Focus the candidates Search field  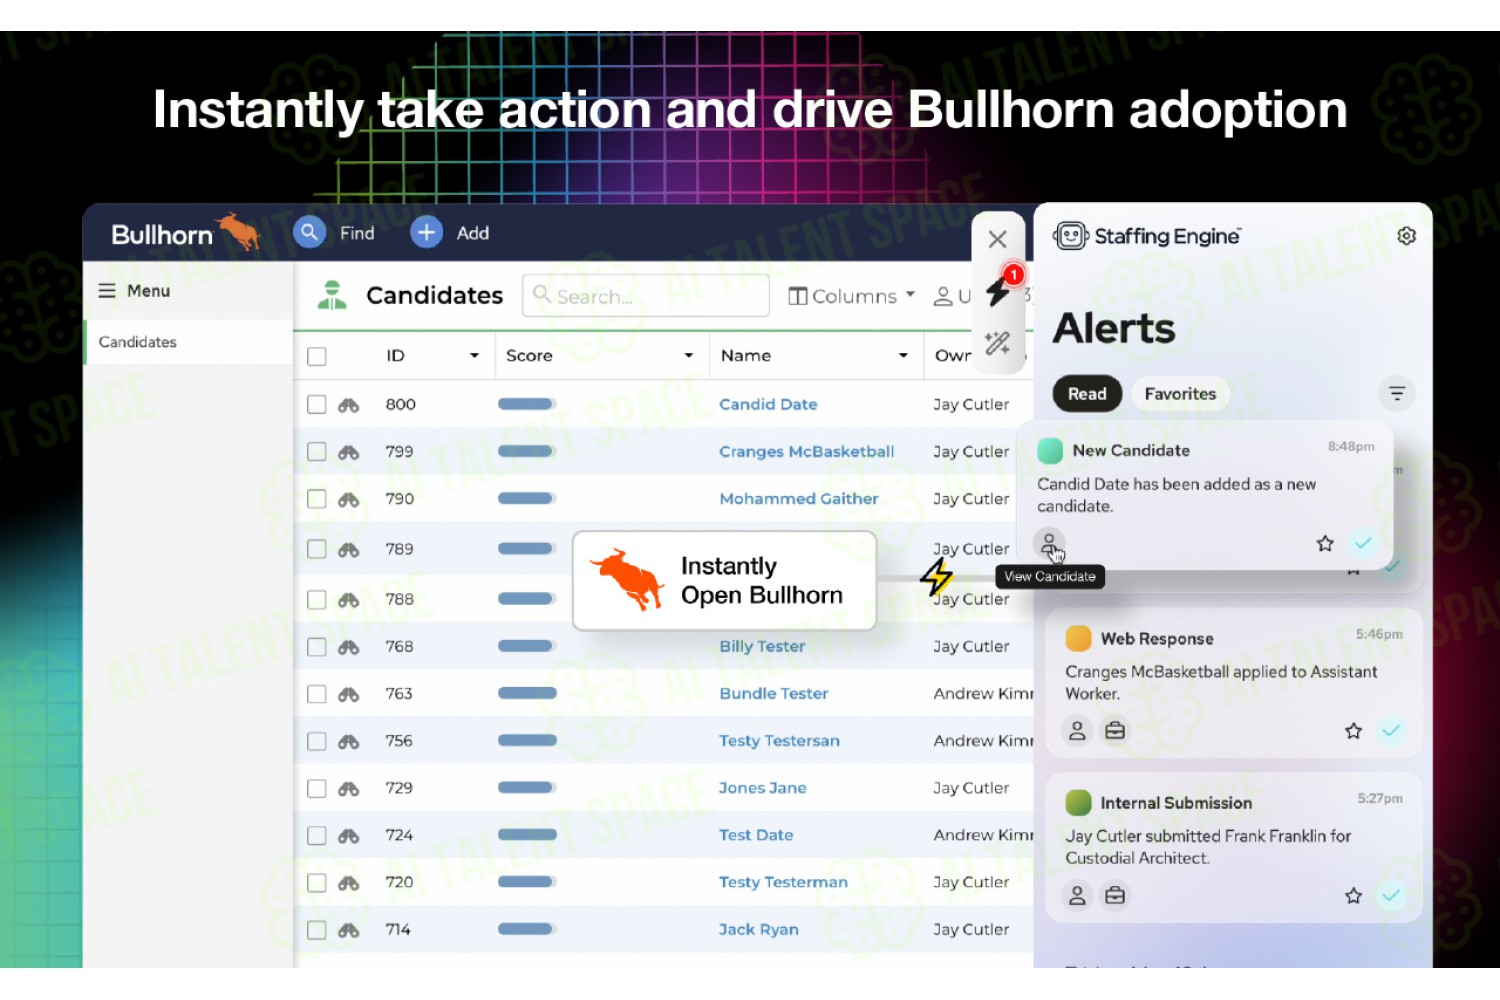coord(646,296)
